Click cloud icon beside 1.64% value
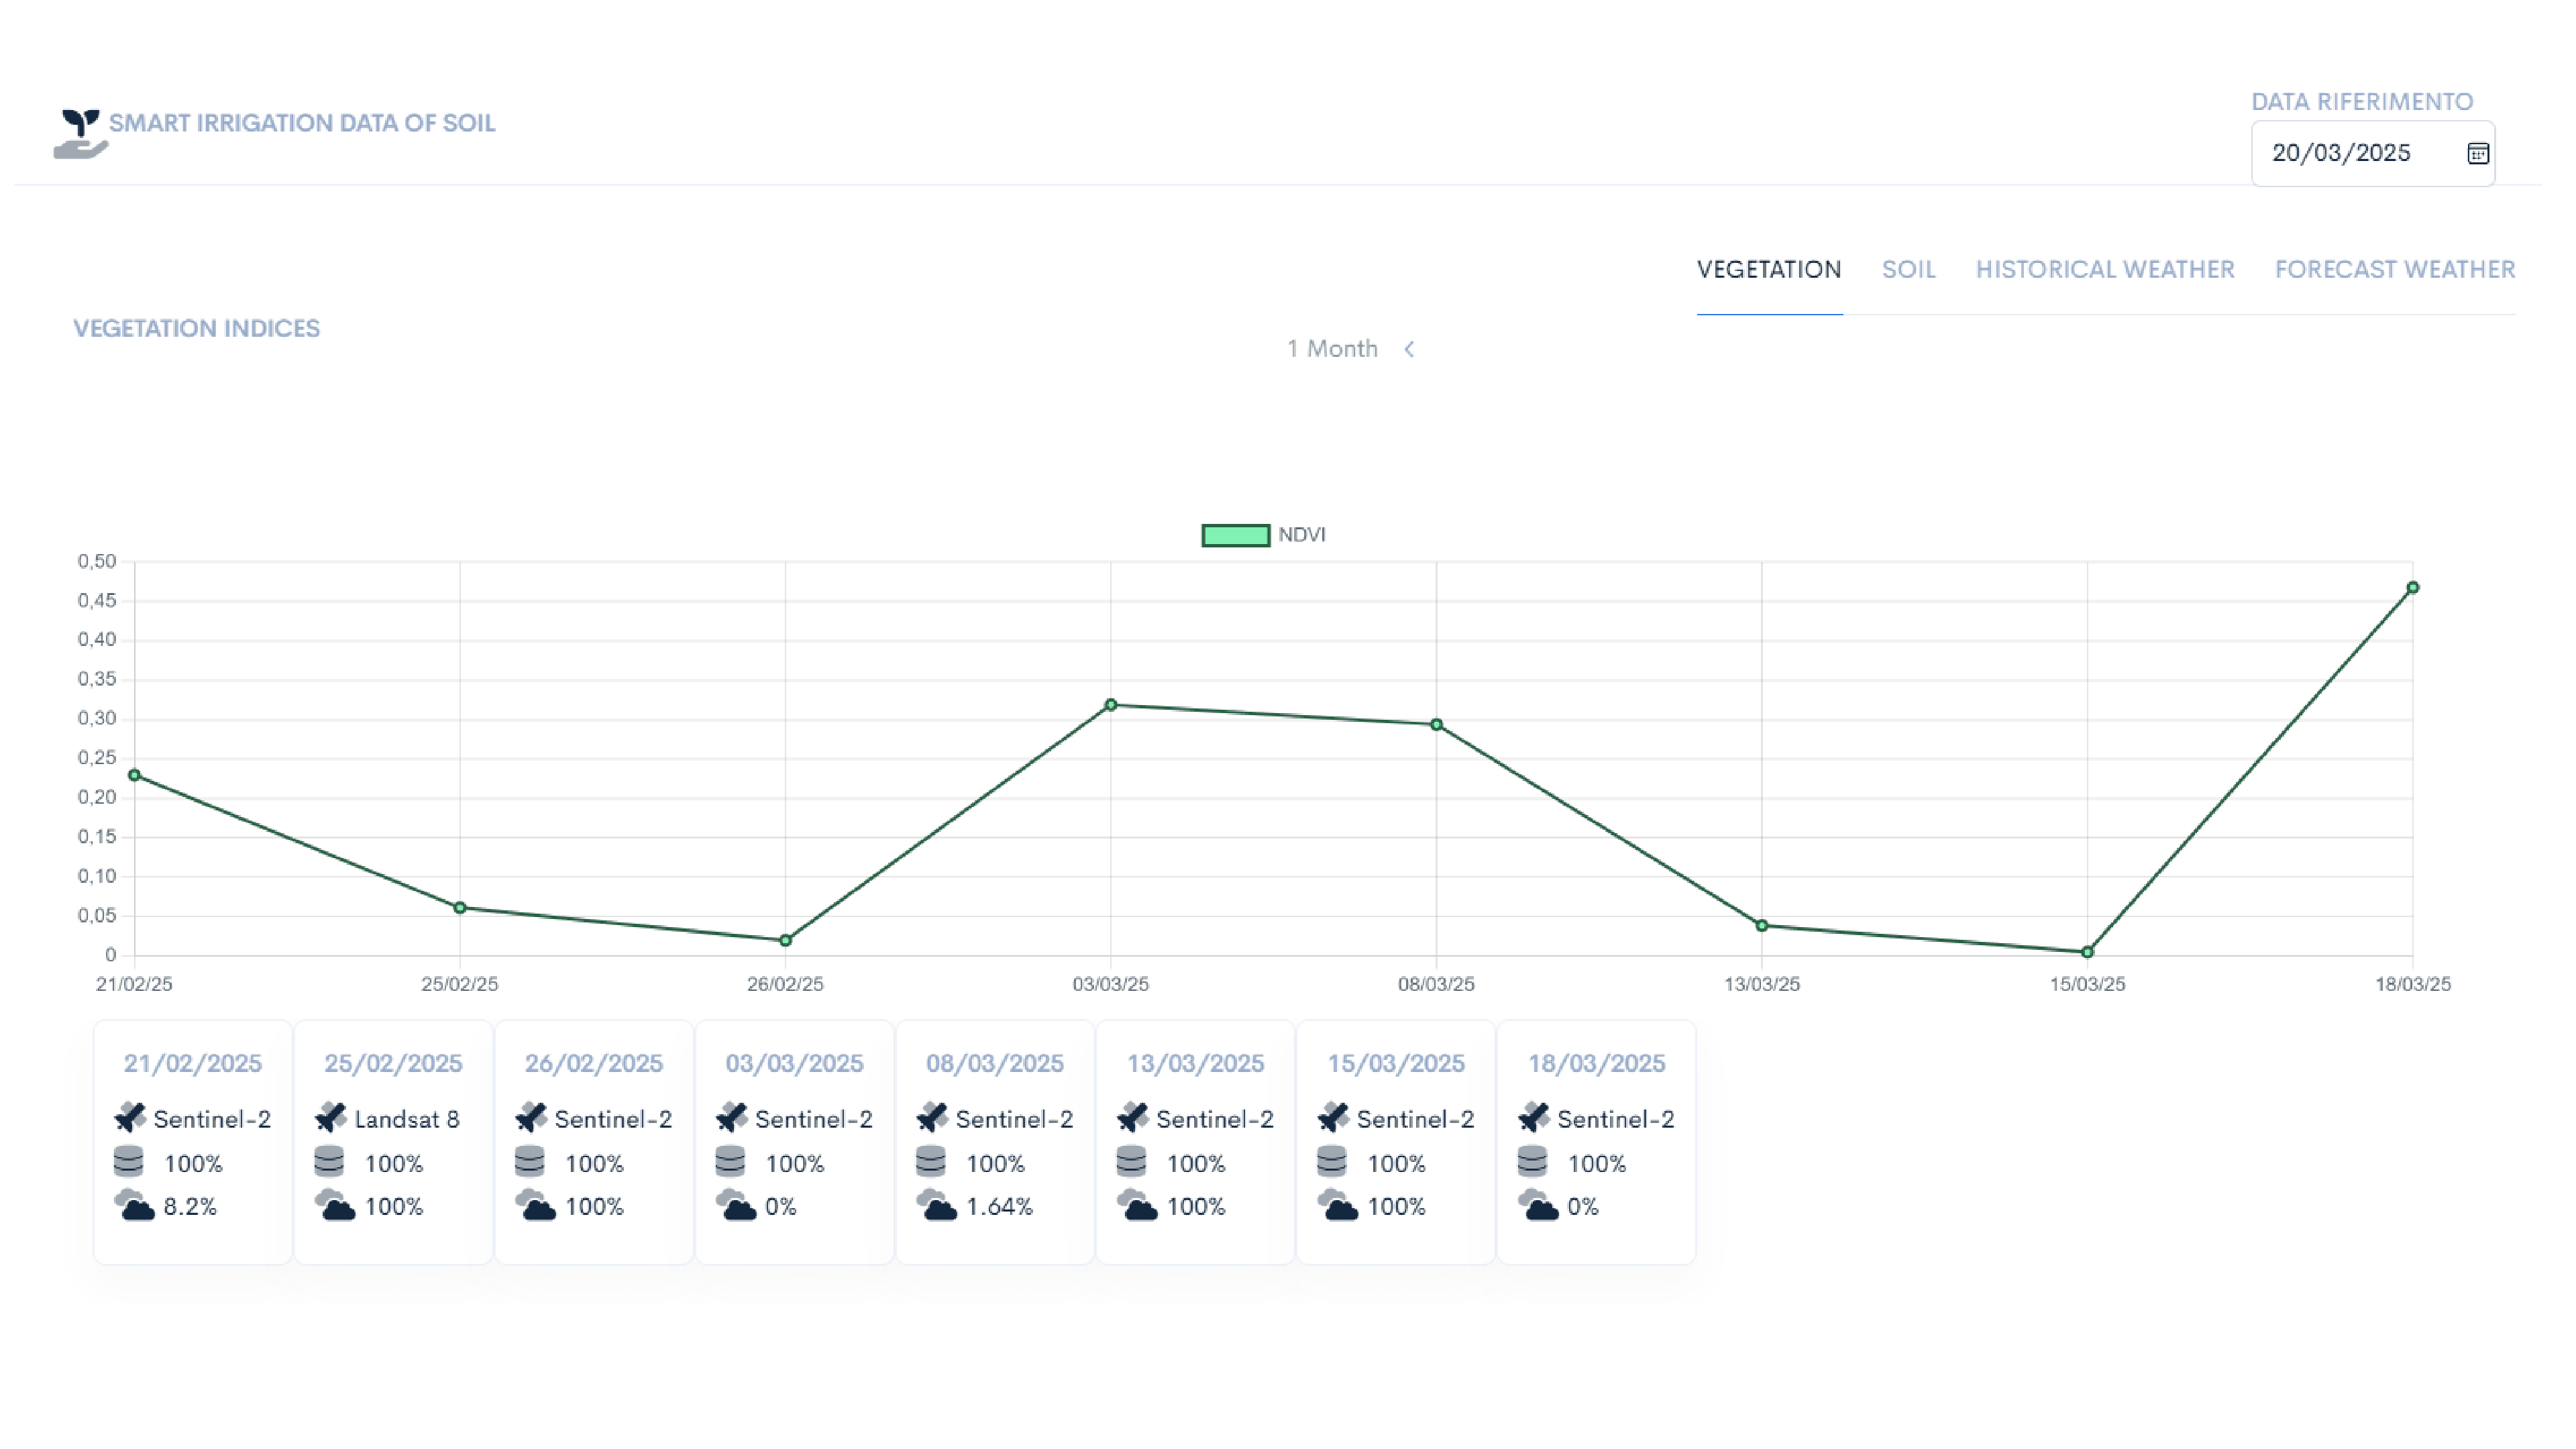Viewport: 2576px width, 1449px height. pyautogui.click(x=936, y=1205)
